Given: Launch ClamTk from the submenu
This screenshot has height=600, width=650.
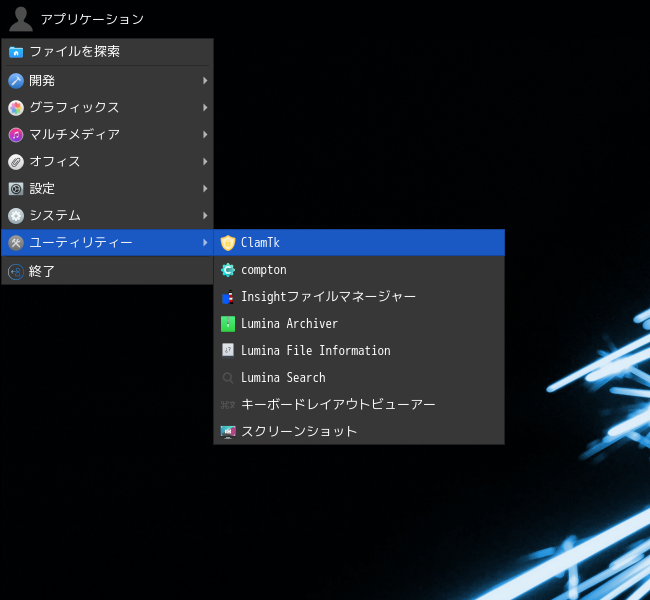Looking at the screenshot, I should click(x=359, y=243).
